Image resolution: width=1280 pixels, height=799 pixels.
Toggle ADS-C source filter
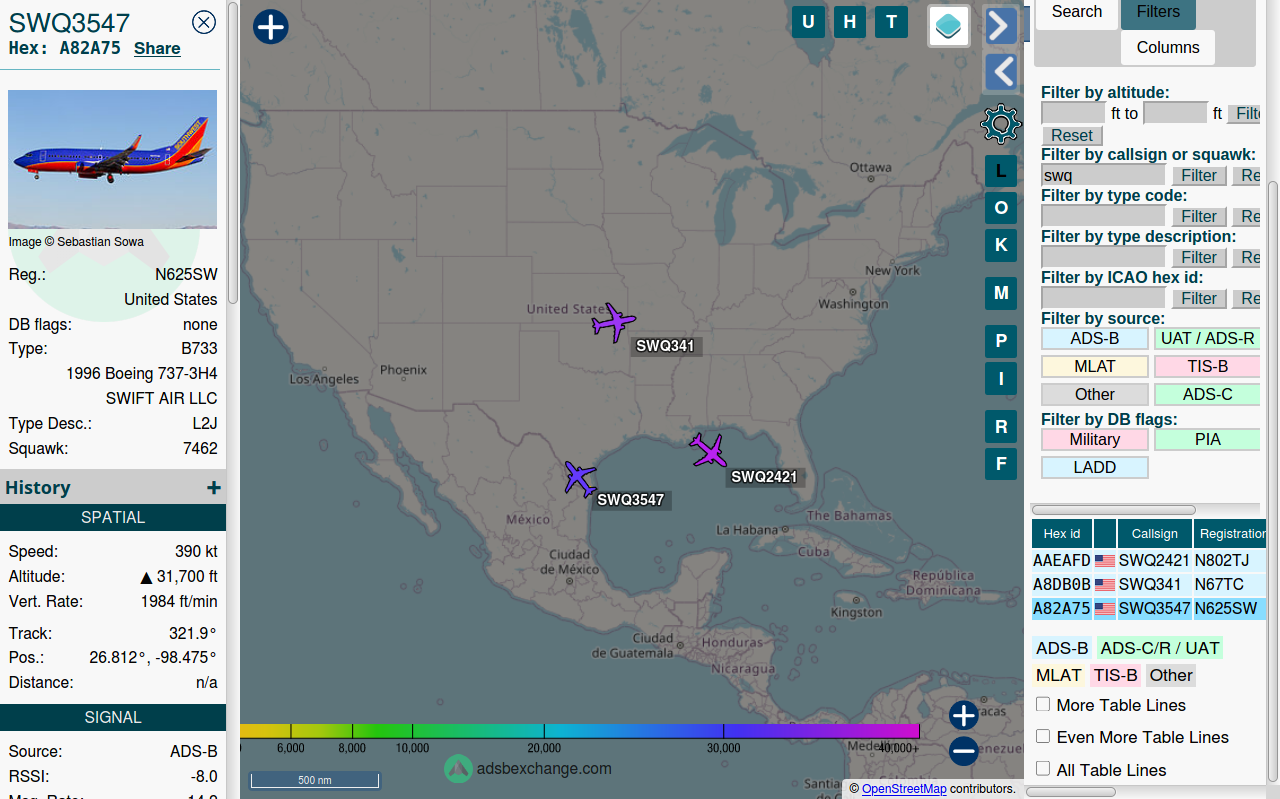point(1207,395)
